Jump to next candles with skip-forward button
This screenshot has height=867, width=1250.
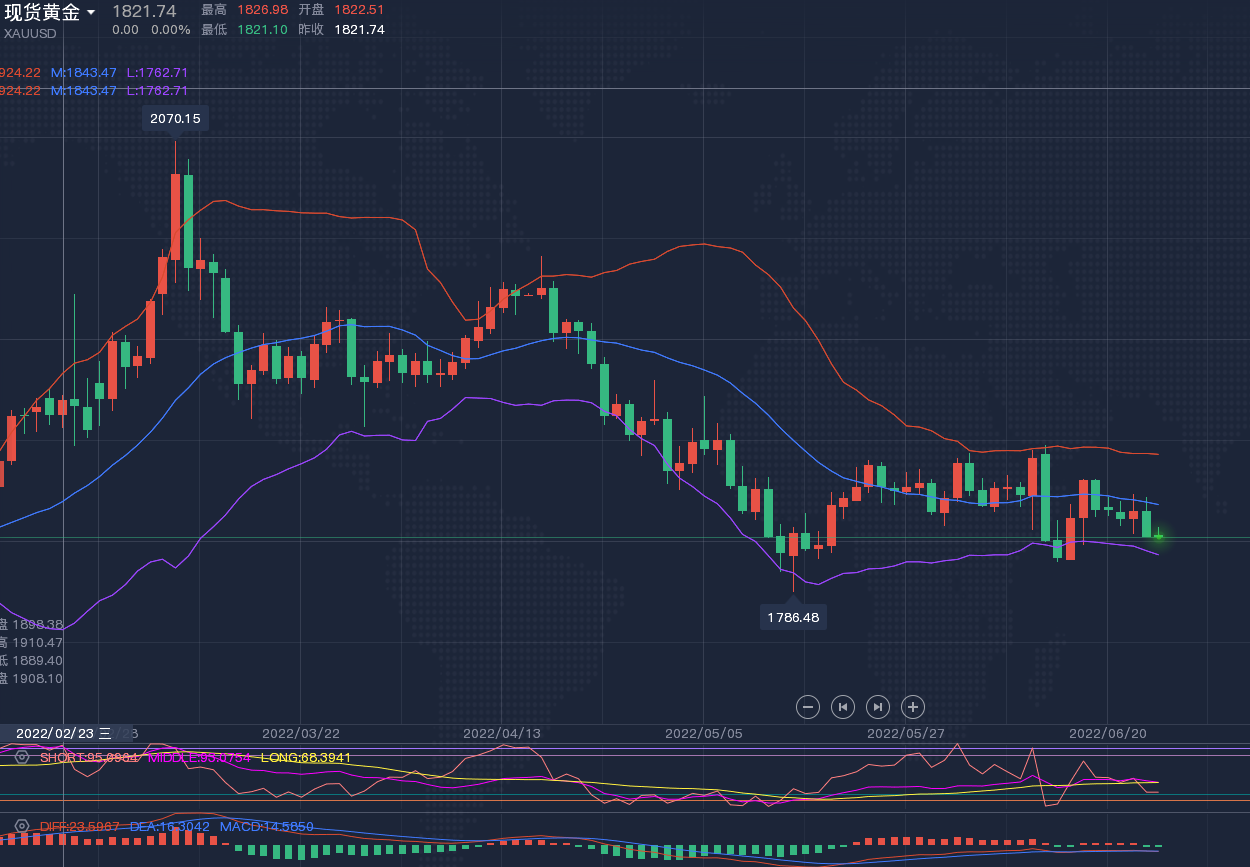[x=878, y=707]
